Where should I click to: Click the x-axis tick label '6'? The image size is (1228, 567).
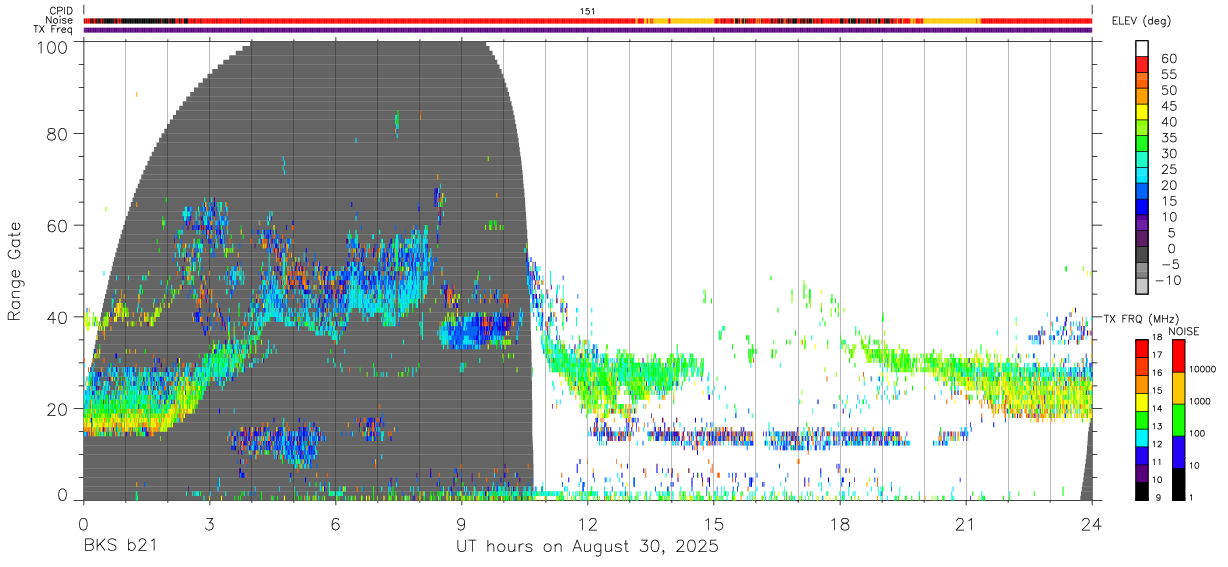click(x=335, y=524)
